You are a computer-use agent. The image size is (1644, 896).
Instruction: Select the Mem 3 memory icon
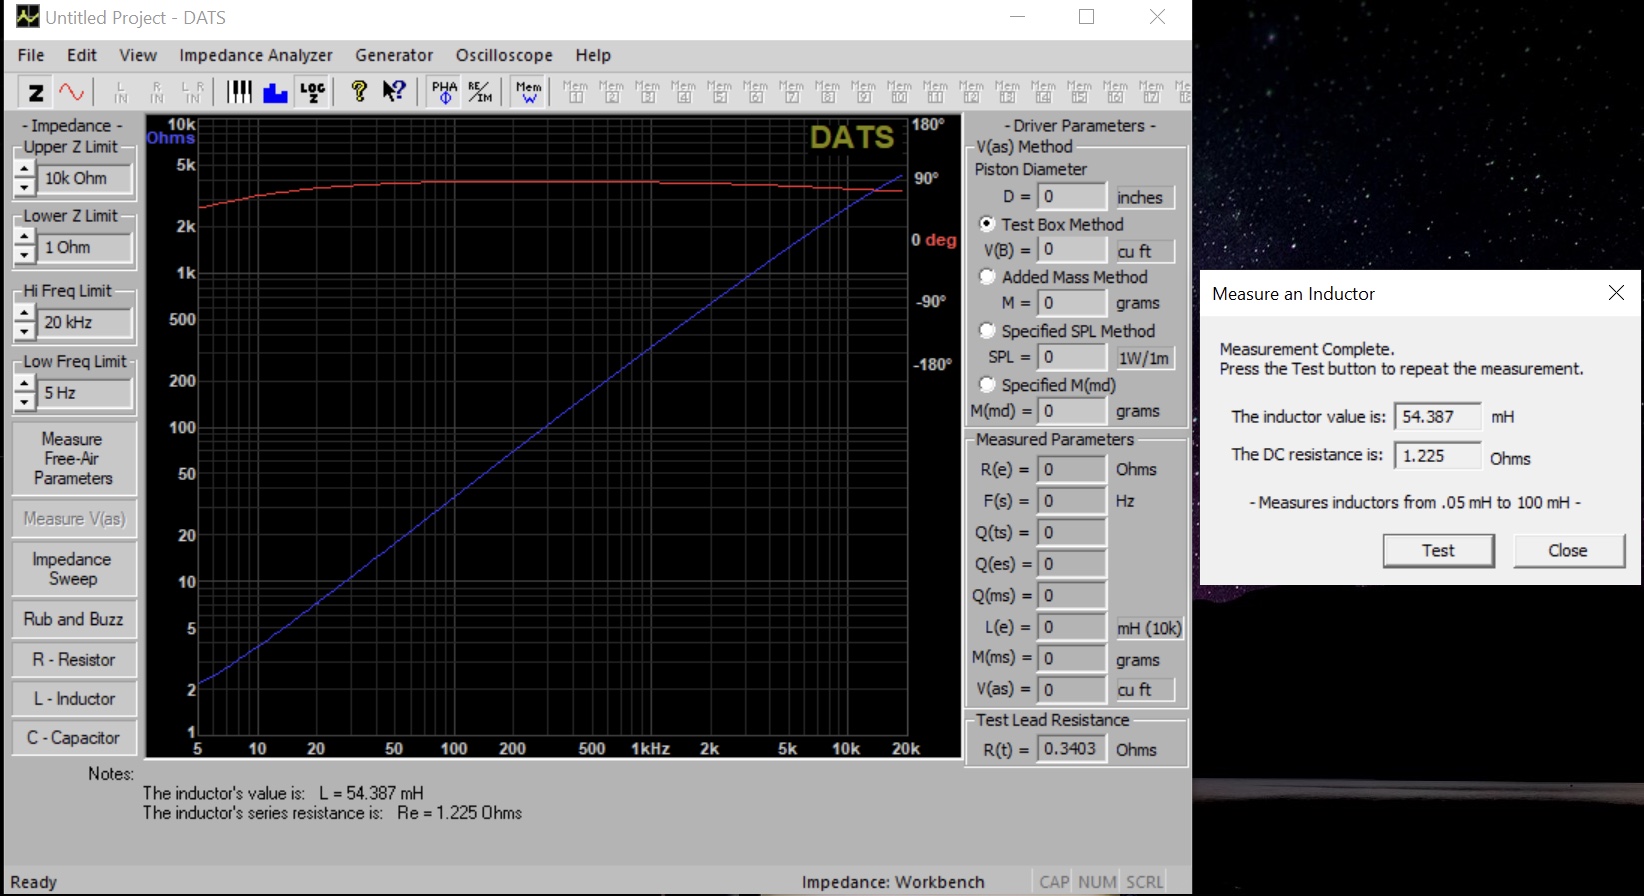point(647,92)
